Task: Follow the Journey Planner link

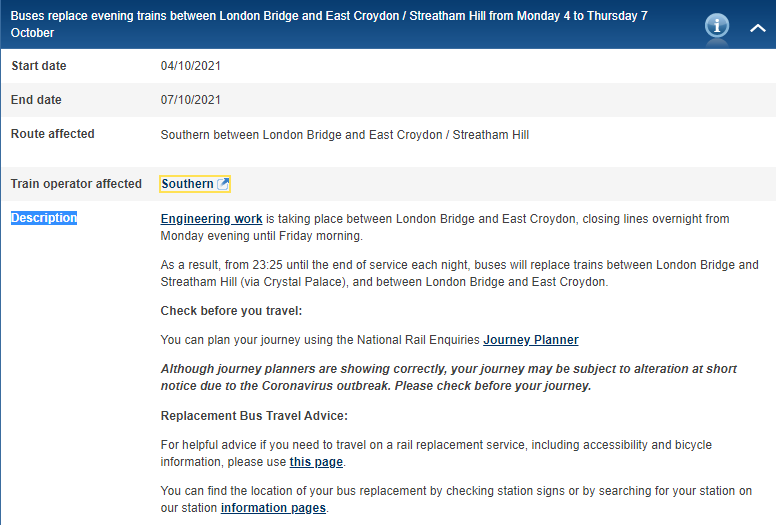Action: tap(530, 340)
